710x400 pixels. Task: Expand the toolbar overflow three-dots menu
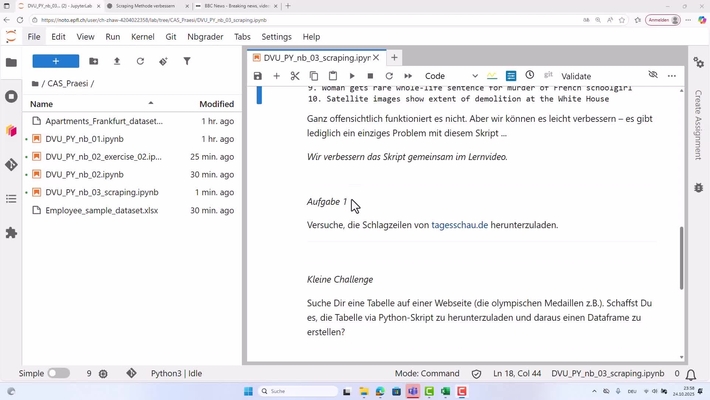click(672, 76)
